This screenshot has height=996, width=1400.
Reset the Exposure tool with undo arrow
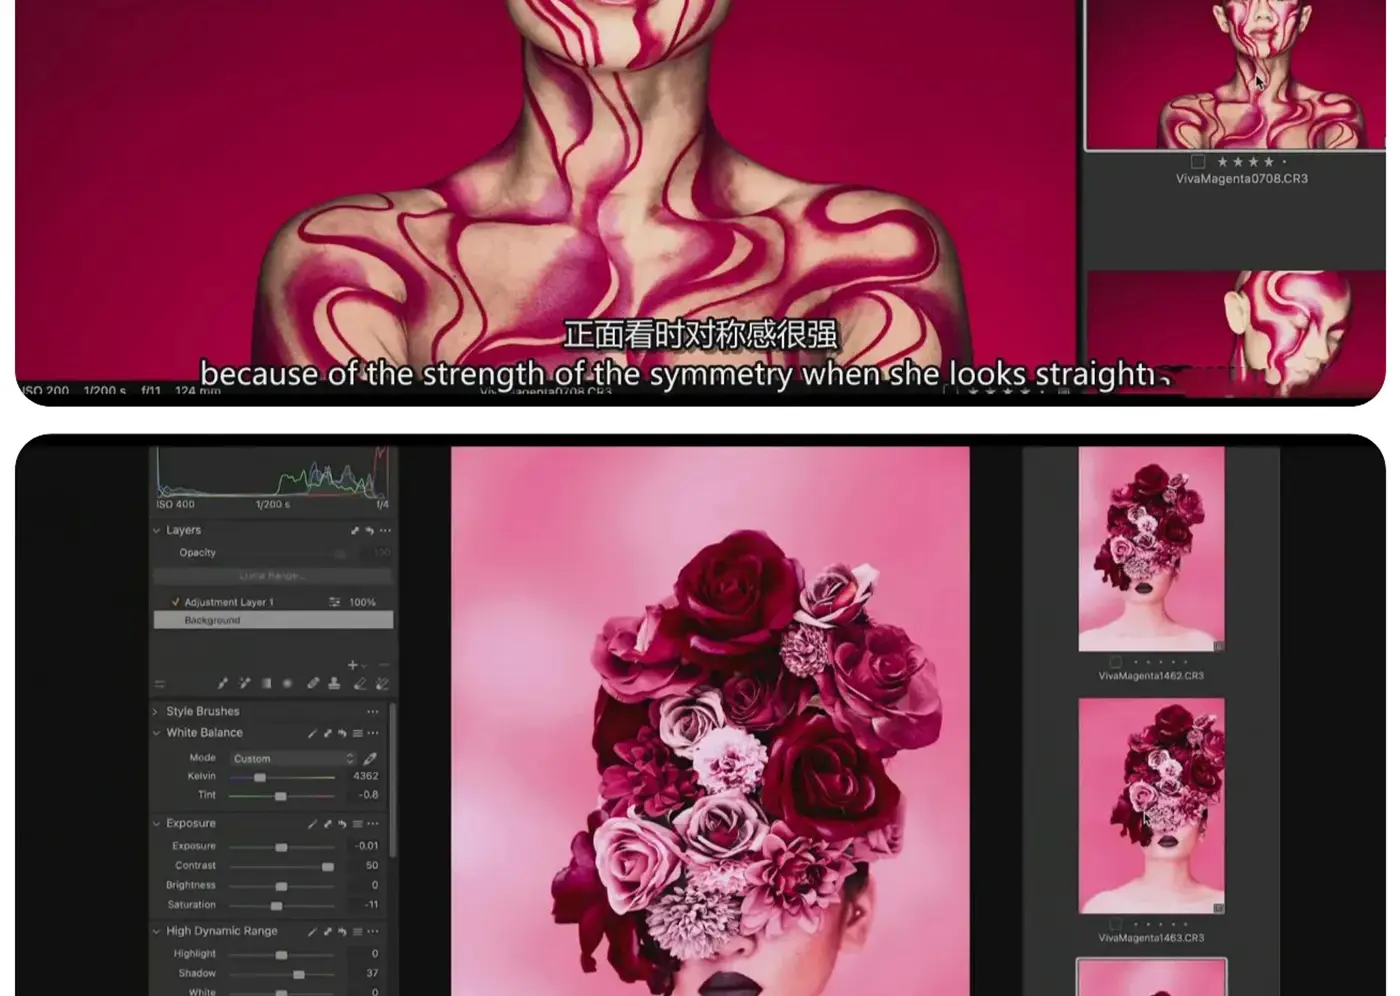click(342, 824)
